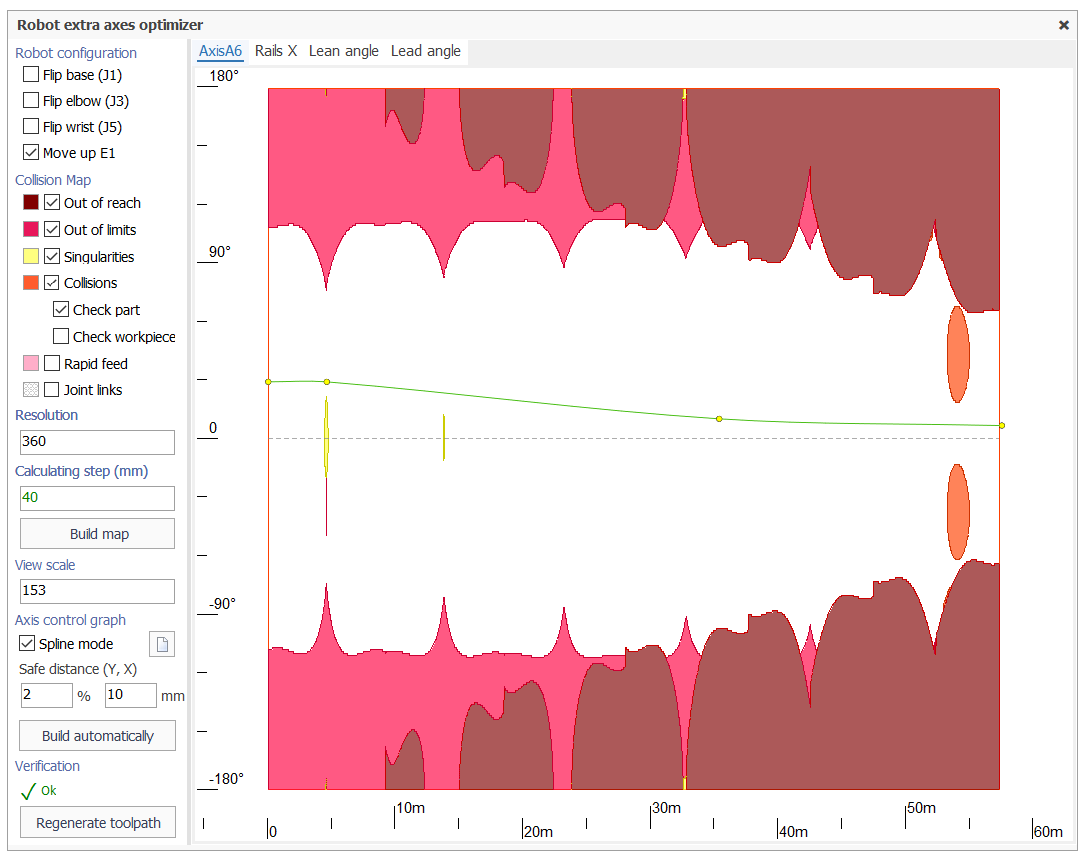The width and height of the screenshot is (1083, 856).
Task: Click the orange Collisions color swatch
Action: [x=31, y=283]
